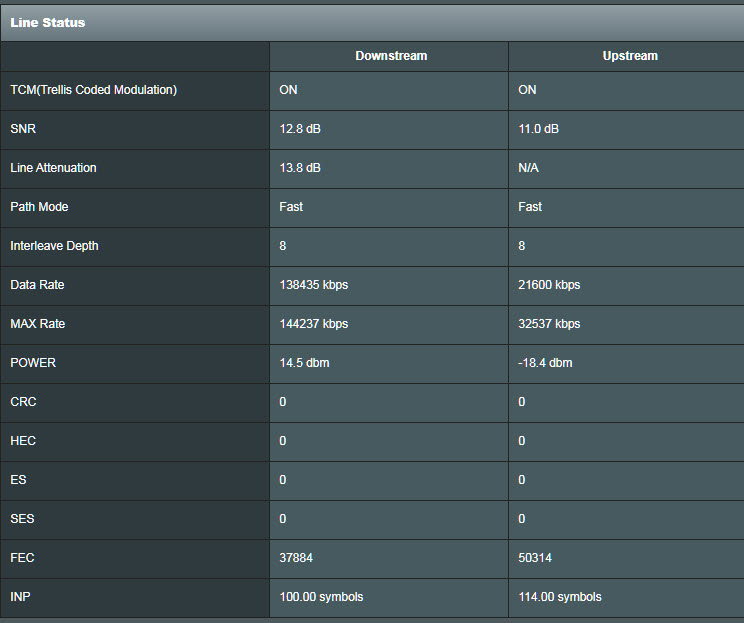Screen dimensions: 744x623
Task: Select the downstream FEC count 37884
Action: point(296,558)
